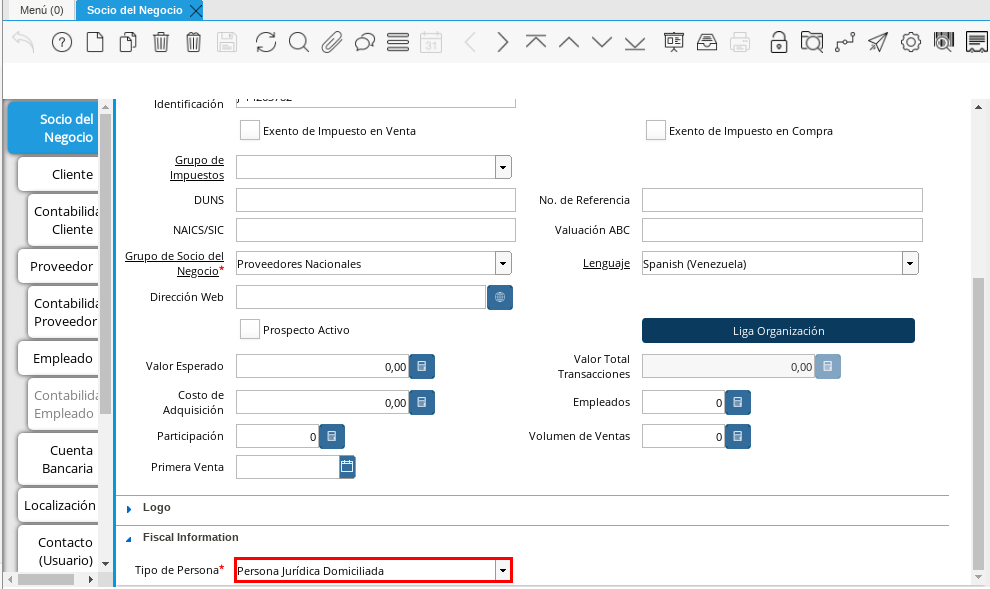Expand the Logo section
Image resolution: width=990 pixels, height=589 pixels.
click(x=156, y=508)
